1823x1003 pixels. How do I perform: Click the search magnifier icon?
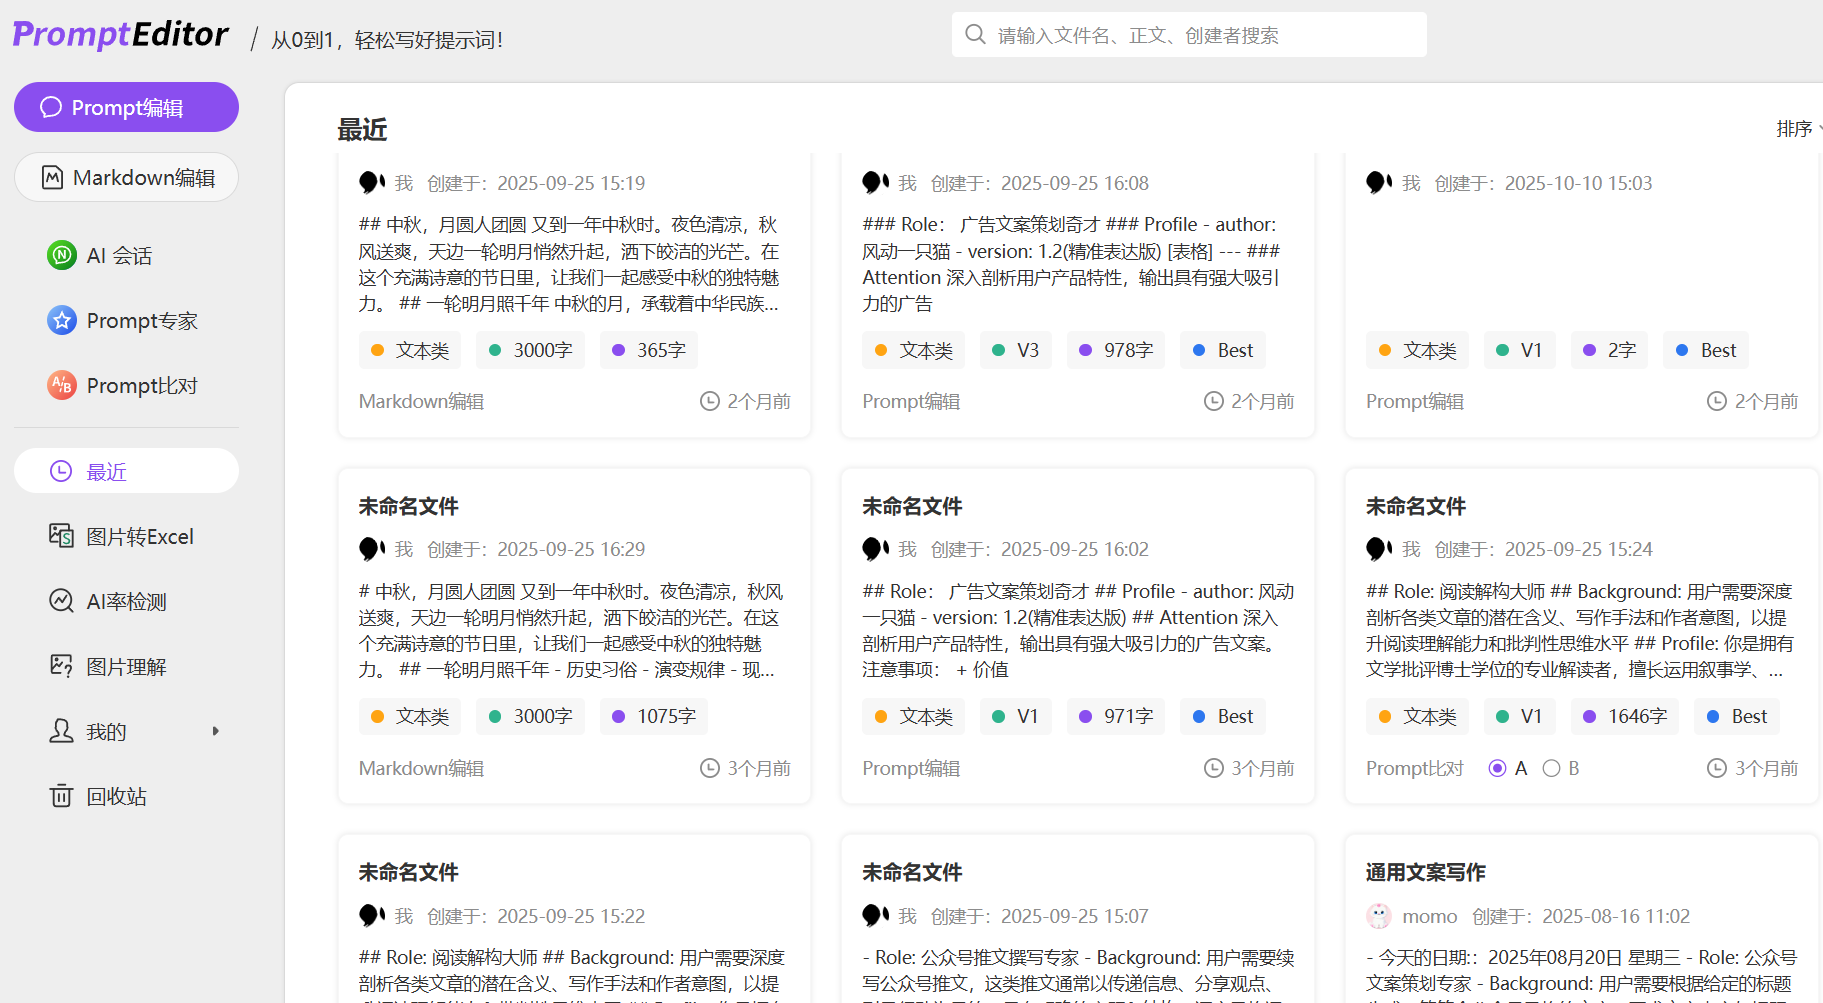(975, 35)
